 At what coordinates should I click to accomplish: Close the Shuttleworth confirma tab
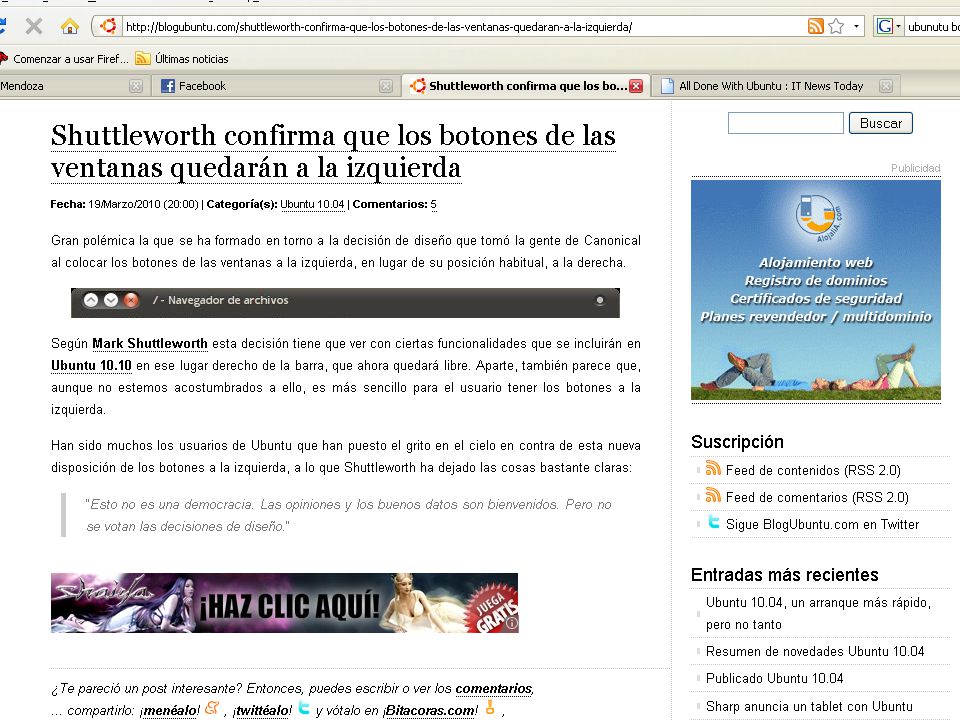[x=636, y=86]
